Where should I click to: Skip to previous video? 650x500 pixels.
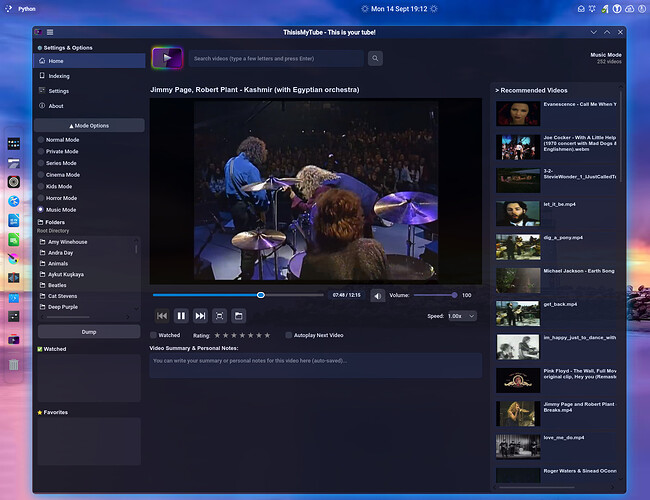click(162, 316)
